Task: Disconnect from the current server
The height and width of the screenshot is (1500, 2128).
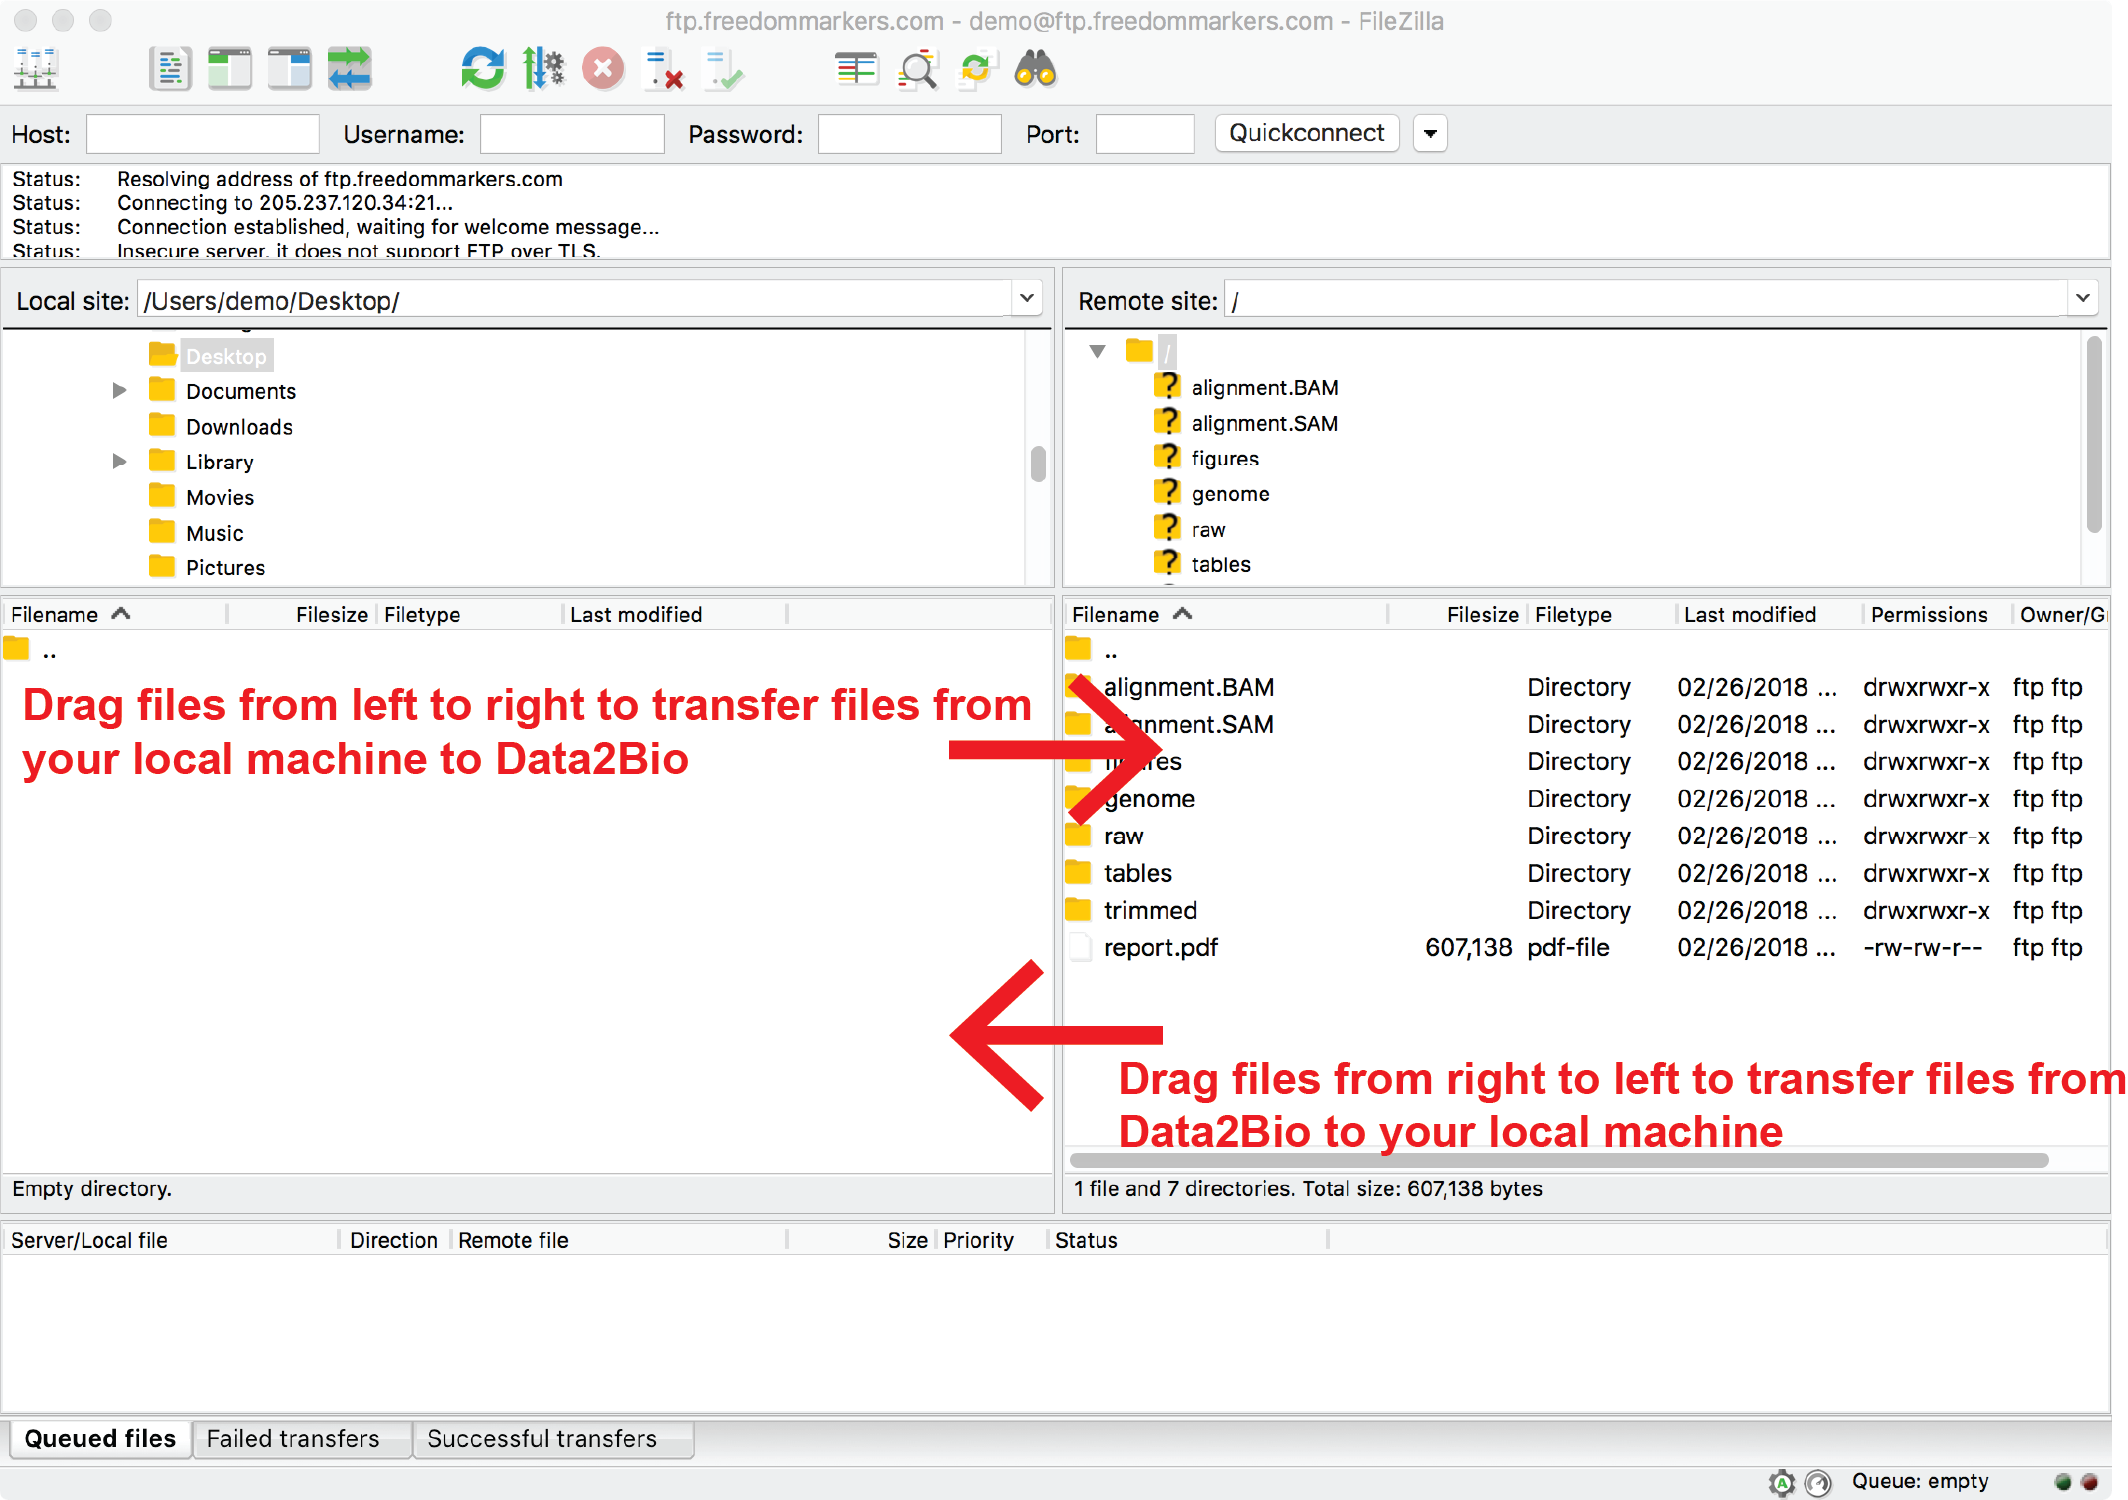Action: coord(664,69)
